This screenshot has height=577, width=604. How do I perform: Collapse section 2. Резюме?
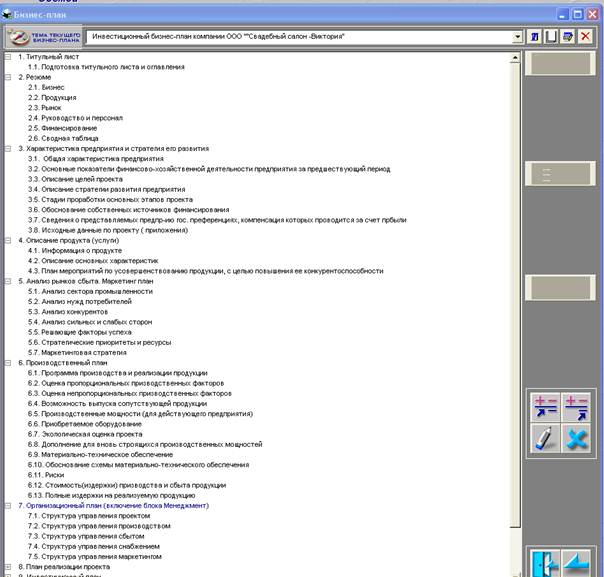coord(8,77)
